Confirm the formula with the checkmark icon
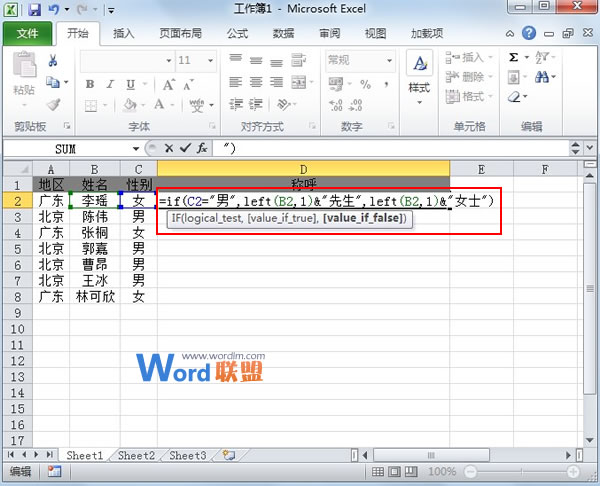This screenshot has height=486, width=600. pos(184,148)
